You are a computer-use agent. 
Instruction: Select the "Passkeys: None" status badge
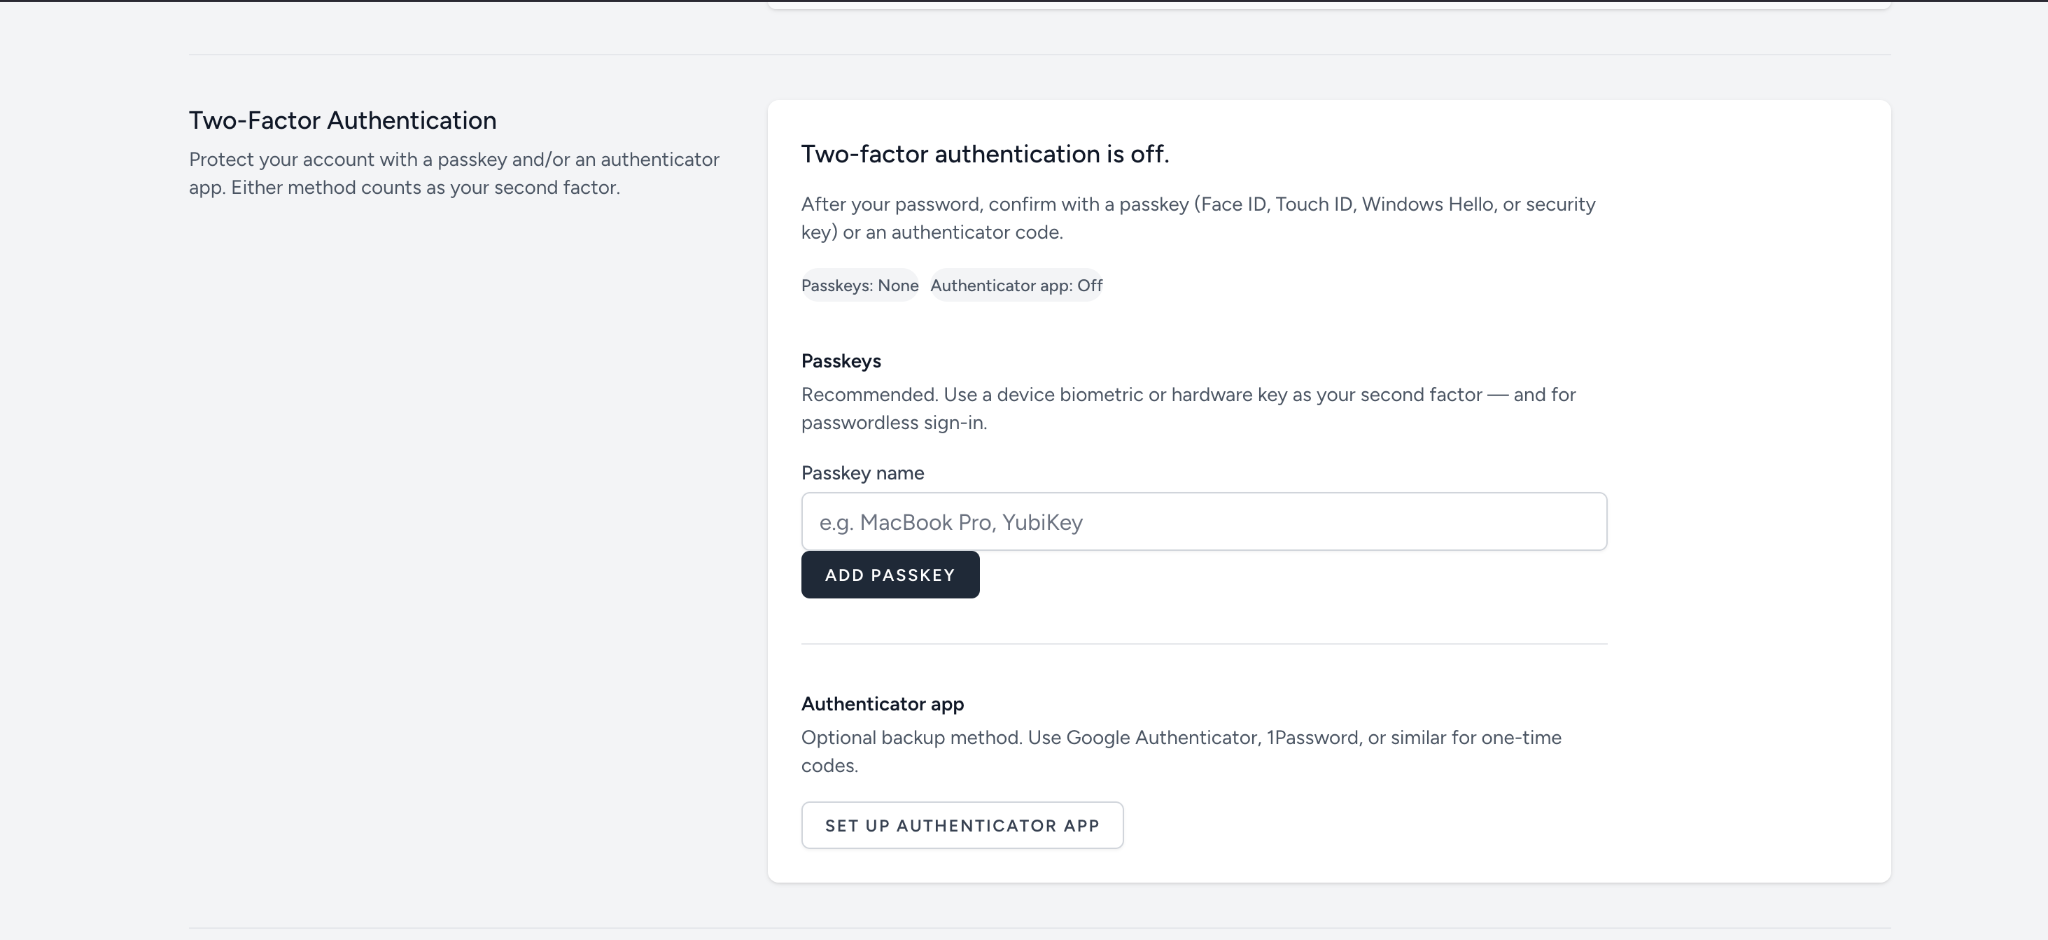click(x=860, y=285)
